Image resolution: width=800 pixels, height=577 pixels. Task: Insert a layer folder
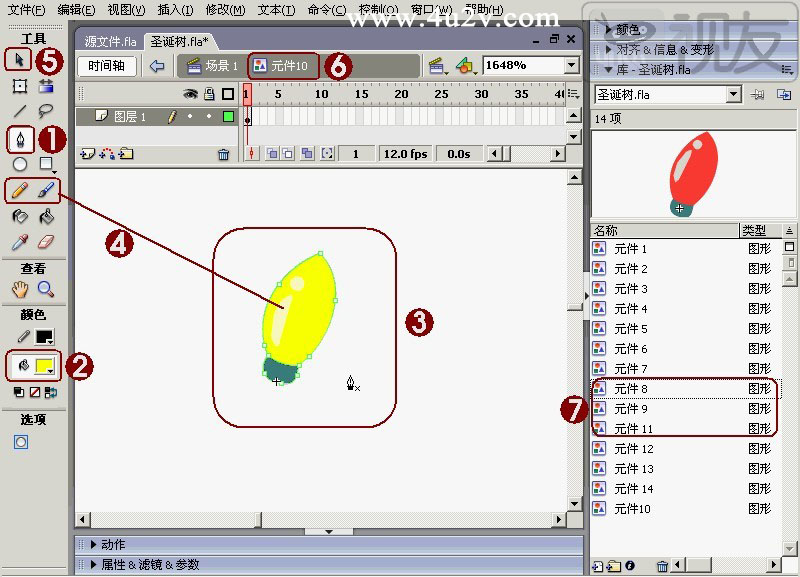[126, 154]
